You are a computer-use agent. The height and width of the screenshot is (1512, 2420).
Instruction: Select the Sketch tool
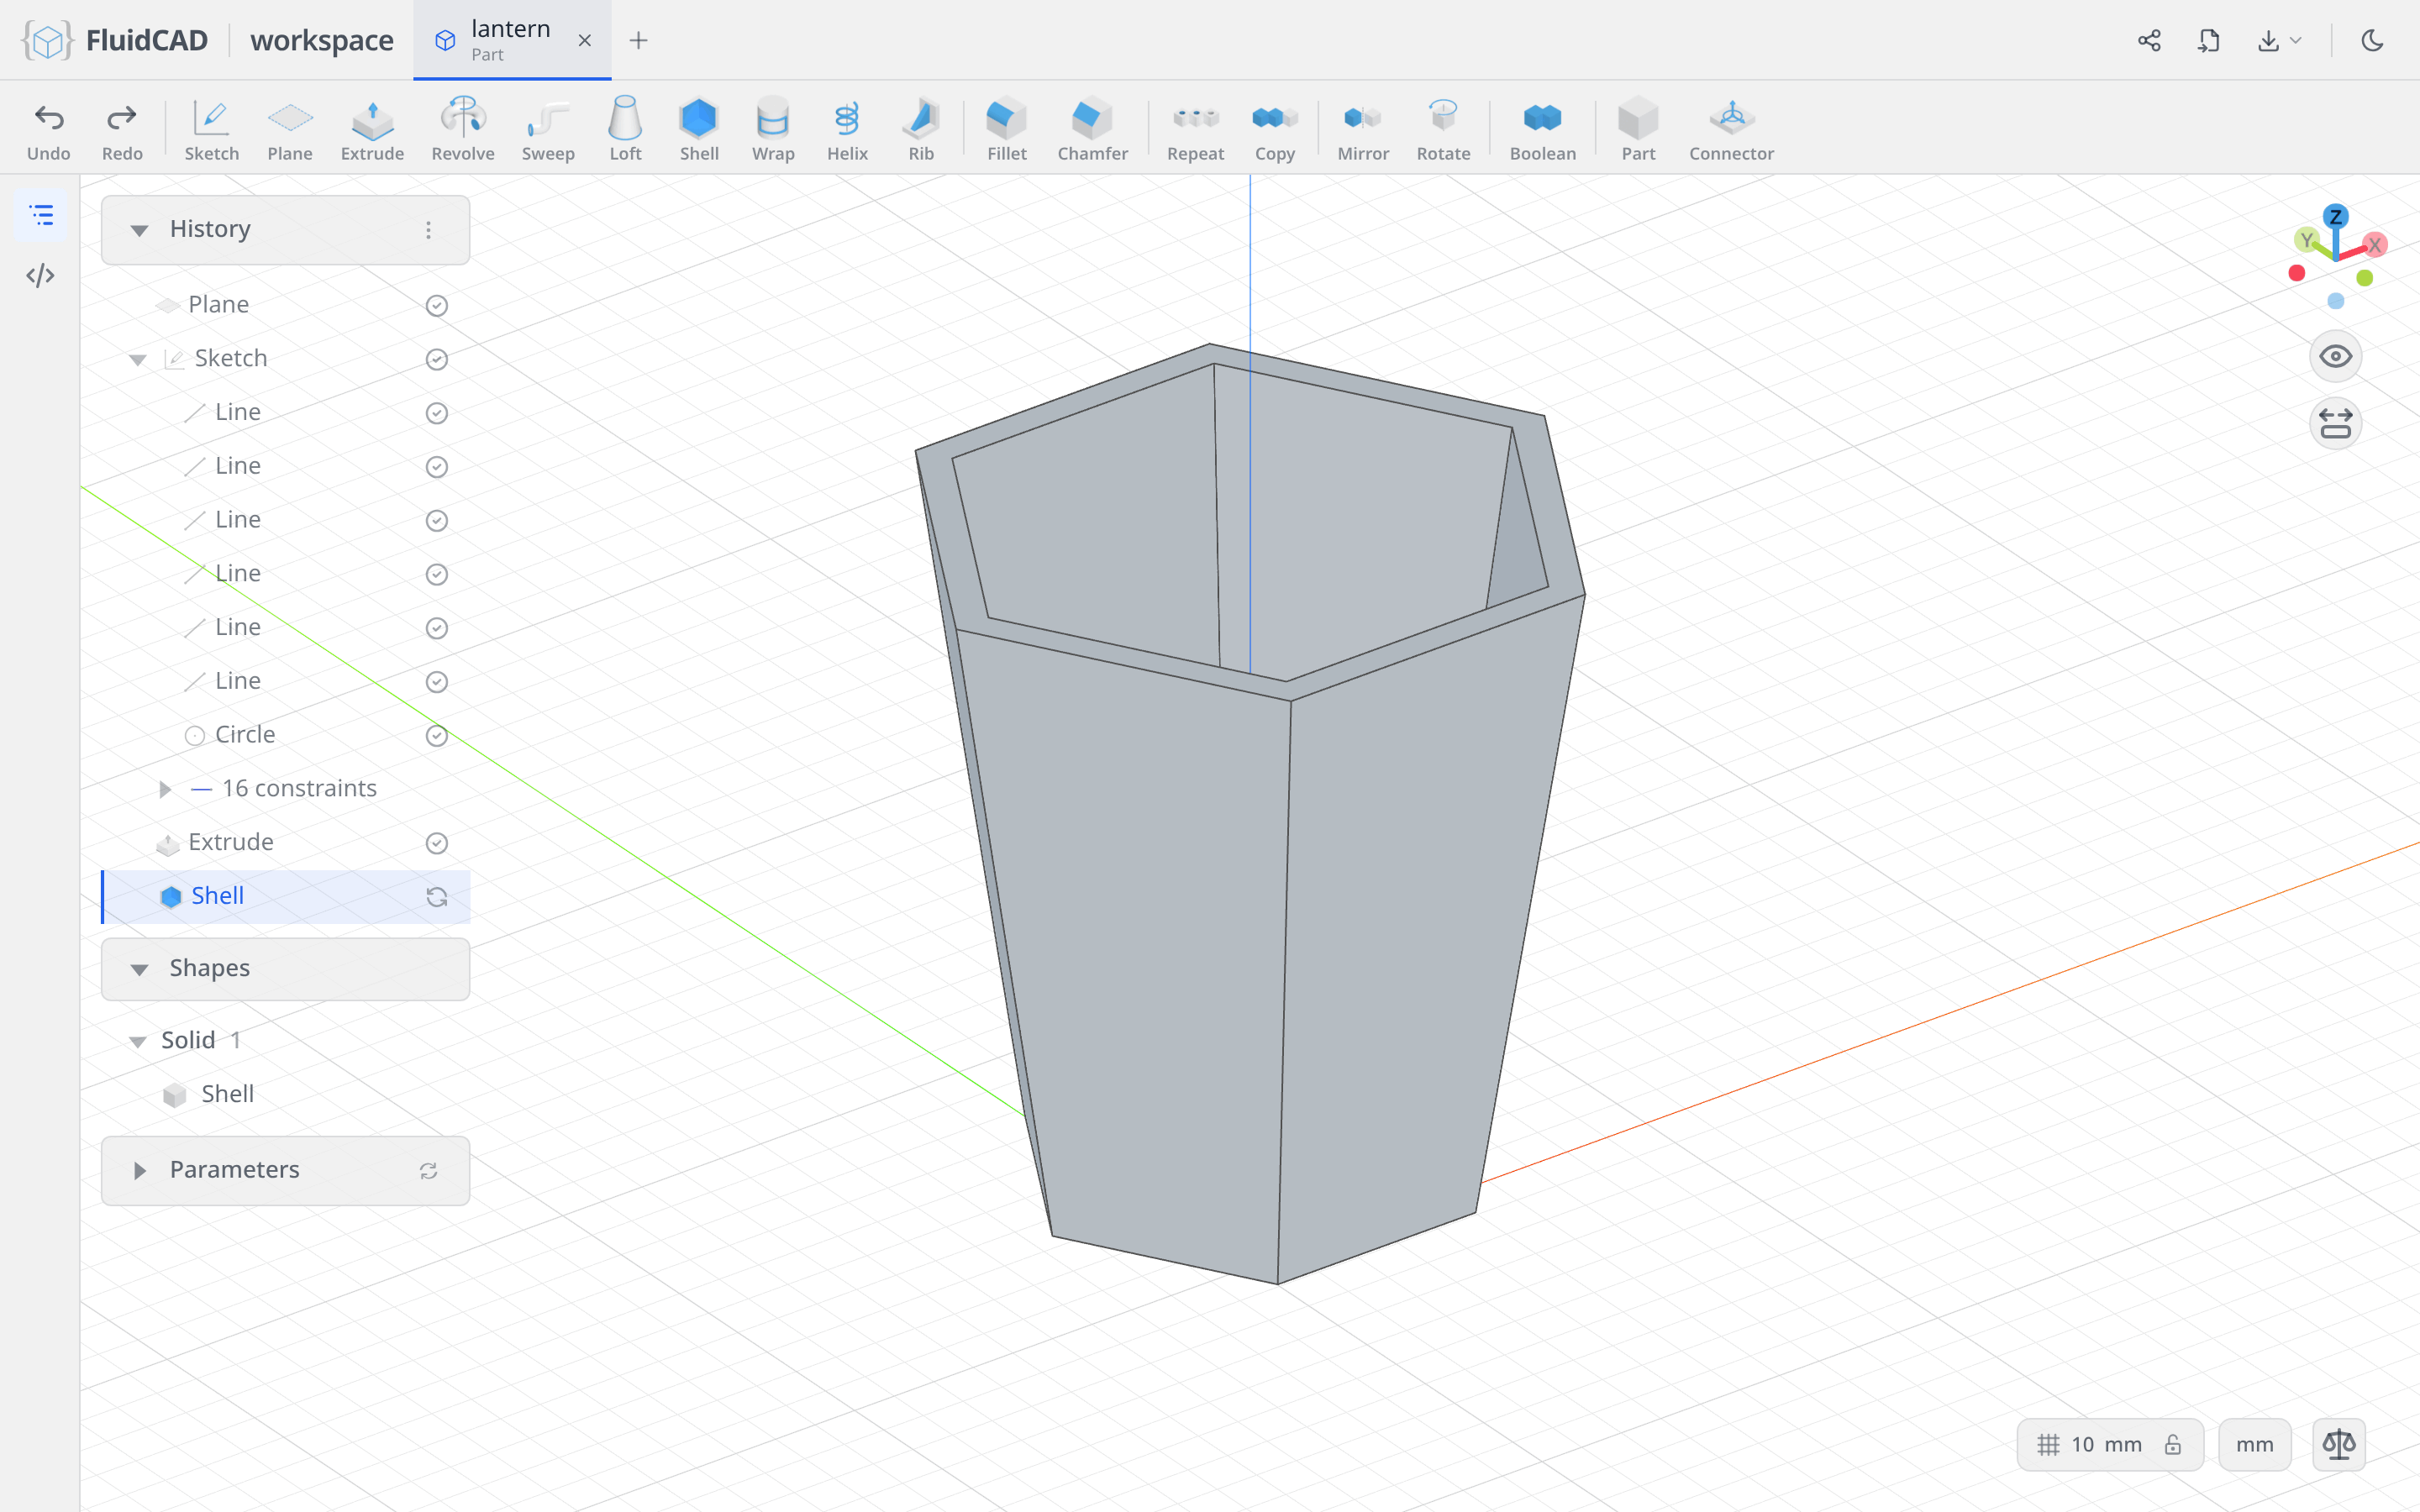pos(211,129)
